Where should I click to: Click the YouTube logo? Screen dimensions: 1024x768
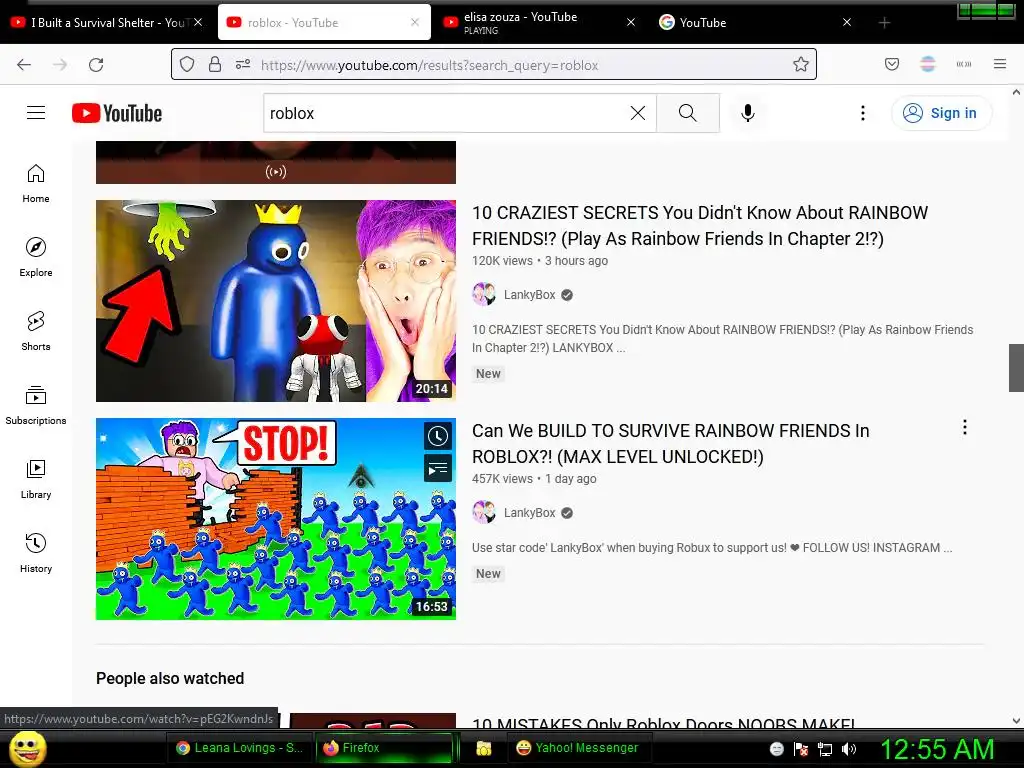coord(117,113)
